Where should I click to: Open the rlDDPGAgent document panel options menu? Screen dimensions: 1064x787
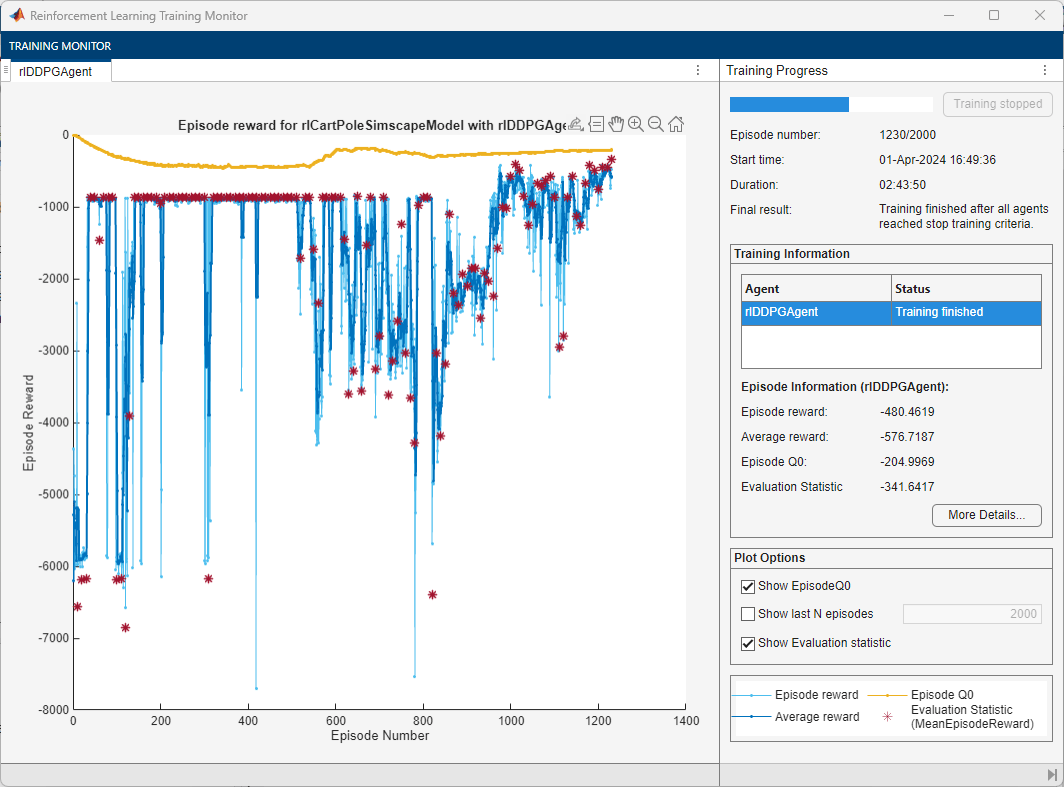(698, 71)
